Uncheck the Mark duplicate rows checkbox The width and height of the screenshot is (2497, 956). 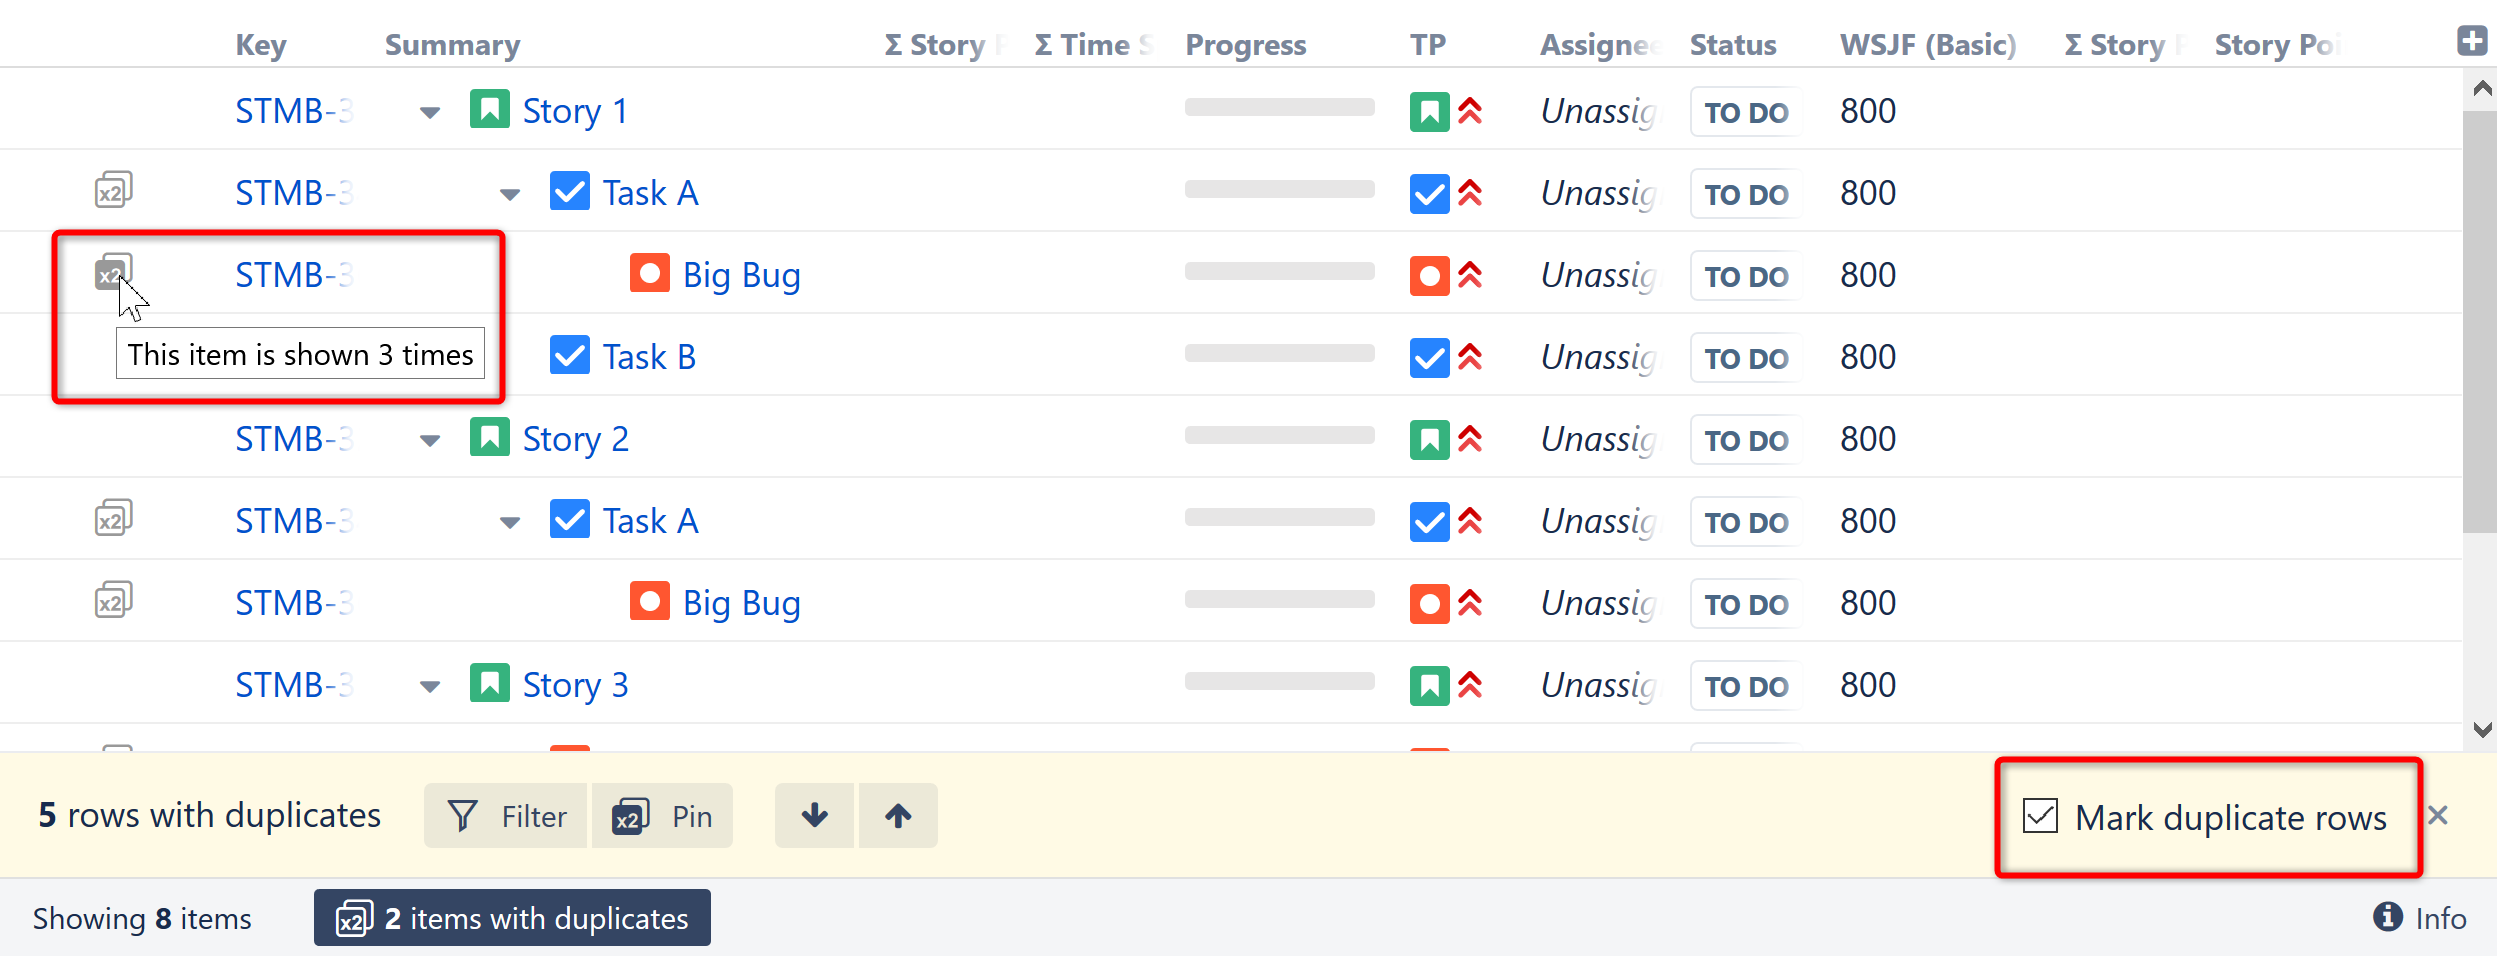(2040, 816)
